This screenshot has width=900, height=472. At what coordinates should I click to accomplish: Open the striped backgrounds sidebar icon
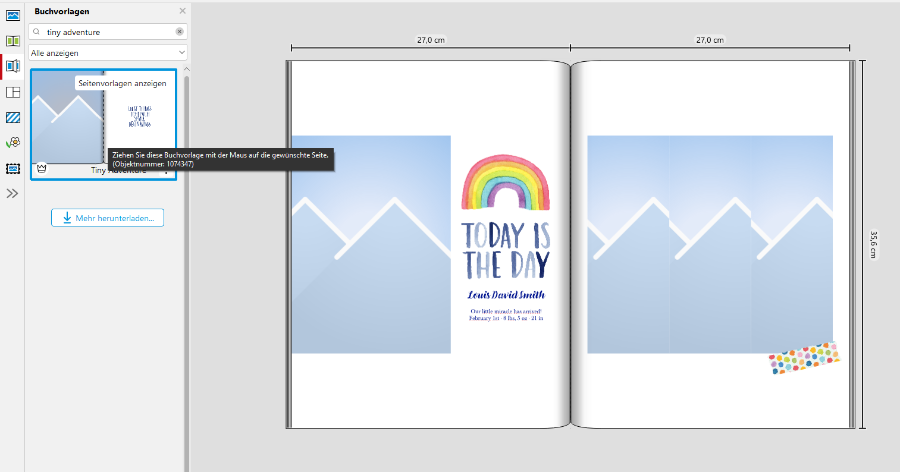pos(13,118)
